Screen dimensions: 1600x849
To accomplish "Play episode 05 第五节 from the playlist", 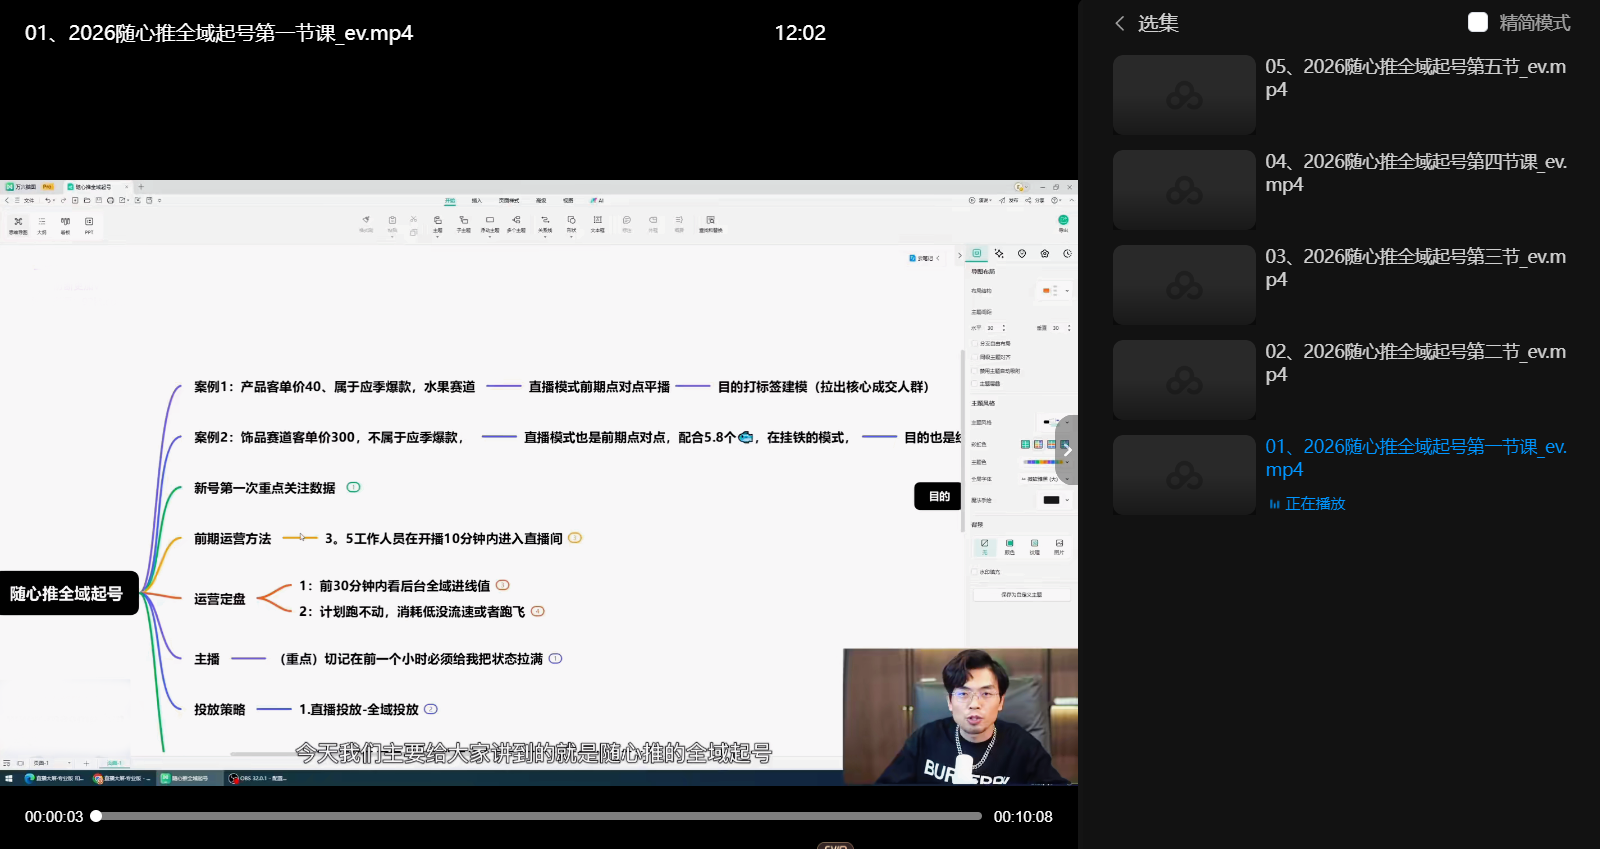I will (x=1416, y=78).
